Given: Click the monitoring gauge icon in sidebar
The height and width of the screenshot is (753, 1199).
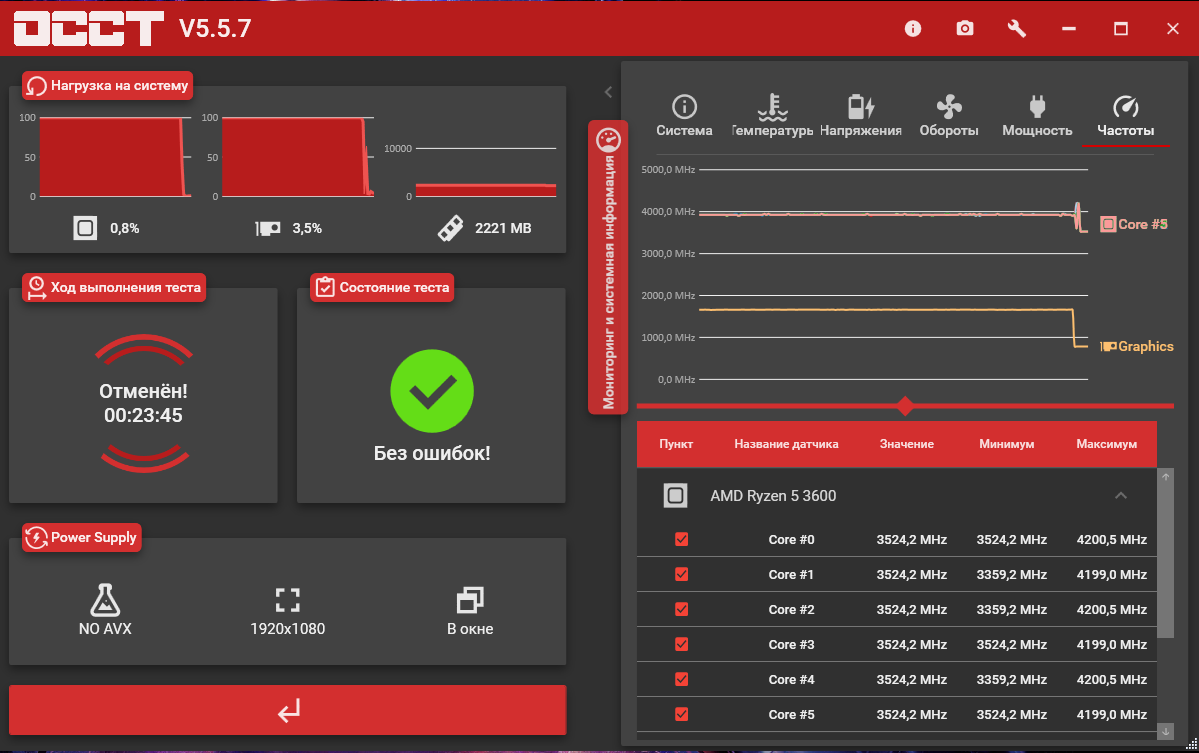Looking at the screenshot, I should pos(609,140).
